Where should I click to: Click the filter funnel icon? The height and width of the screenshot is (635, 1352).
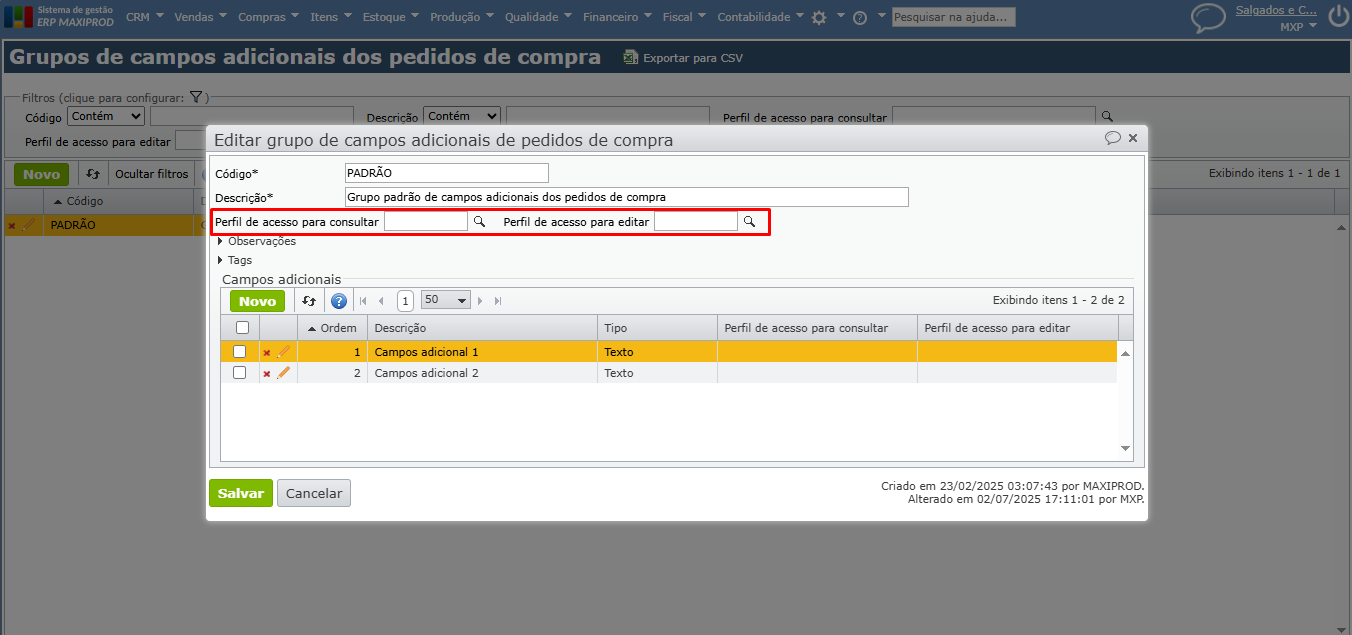tap(196, 98)
